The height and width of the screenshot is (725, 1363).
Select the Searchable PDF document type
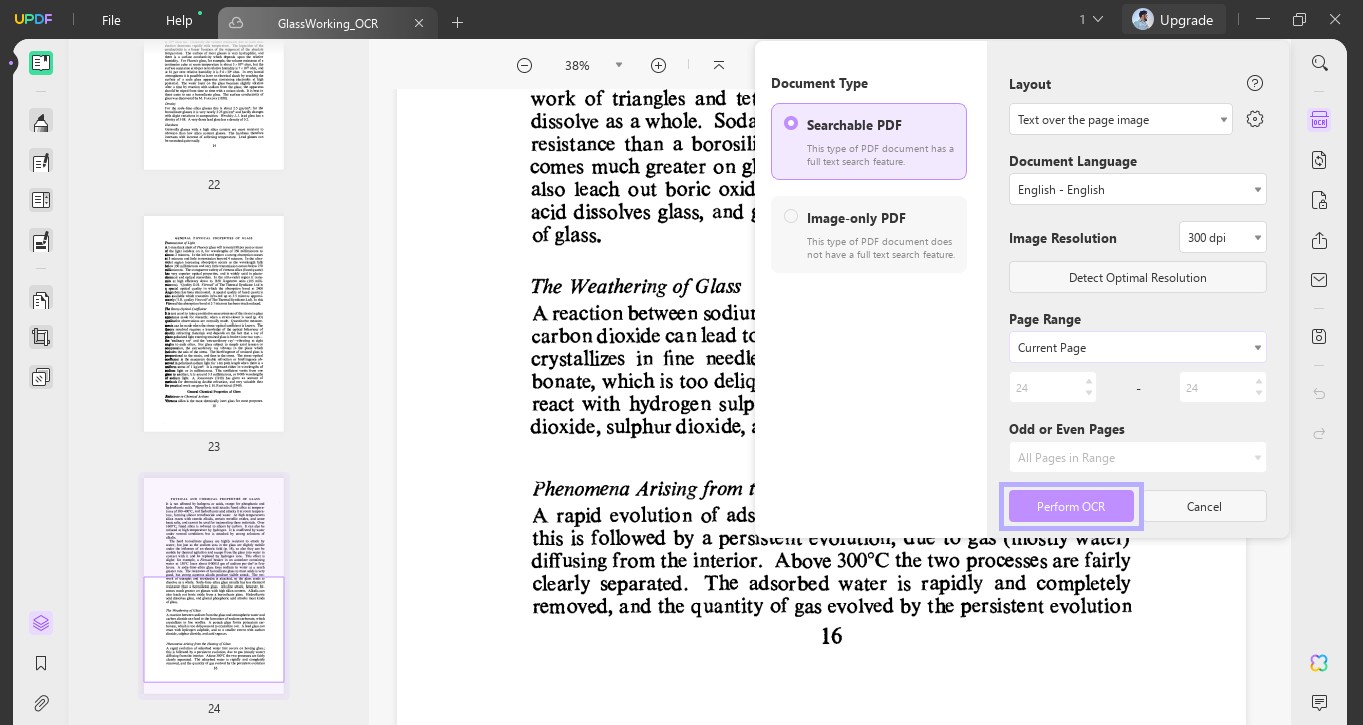[x=869, y=141]
